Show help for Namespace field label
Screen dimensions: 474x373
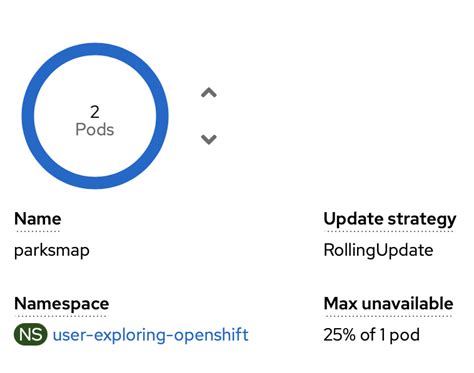click(62, 304)
